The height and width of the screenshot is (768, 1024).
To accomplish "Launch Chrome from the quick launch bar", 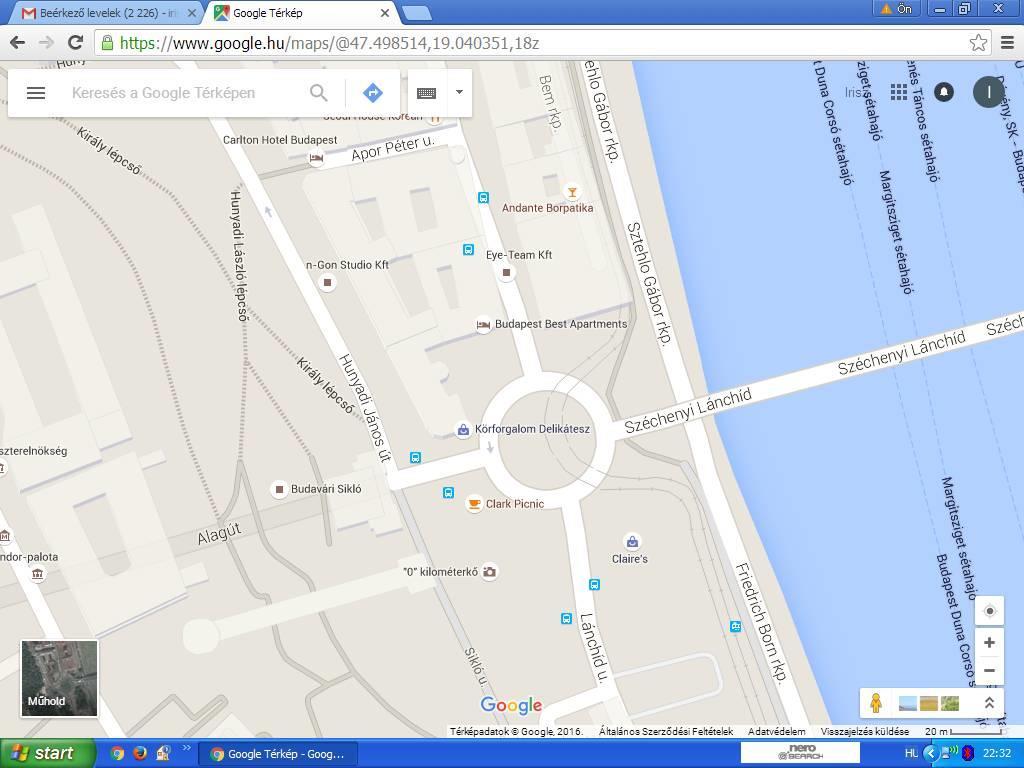I will [x=118, y=754].
